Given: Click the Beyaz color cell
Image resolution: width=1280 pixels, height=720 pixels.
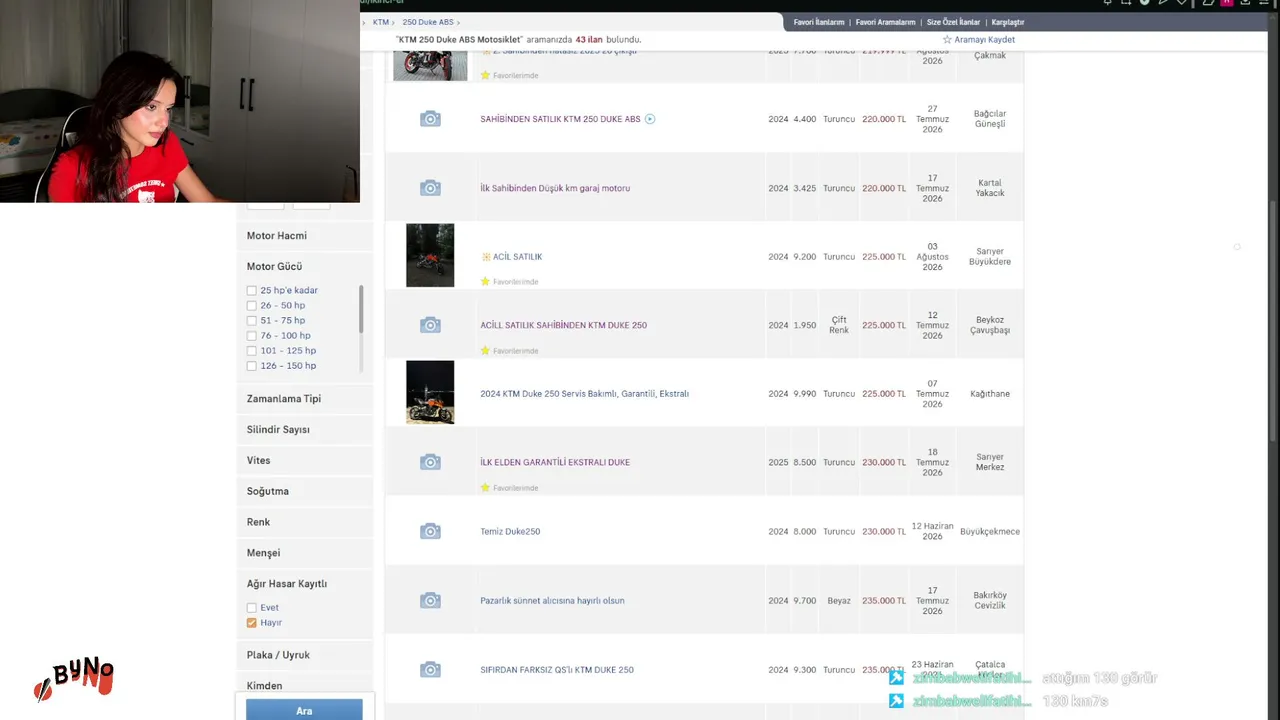Looking at the screenshot, I should [839, 601].
